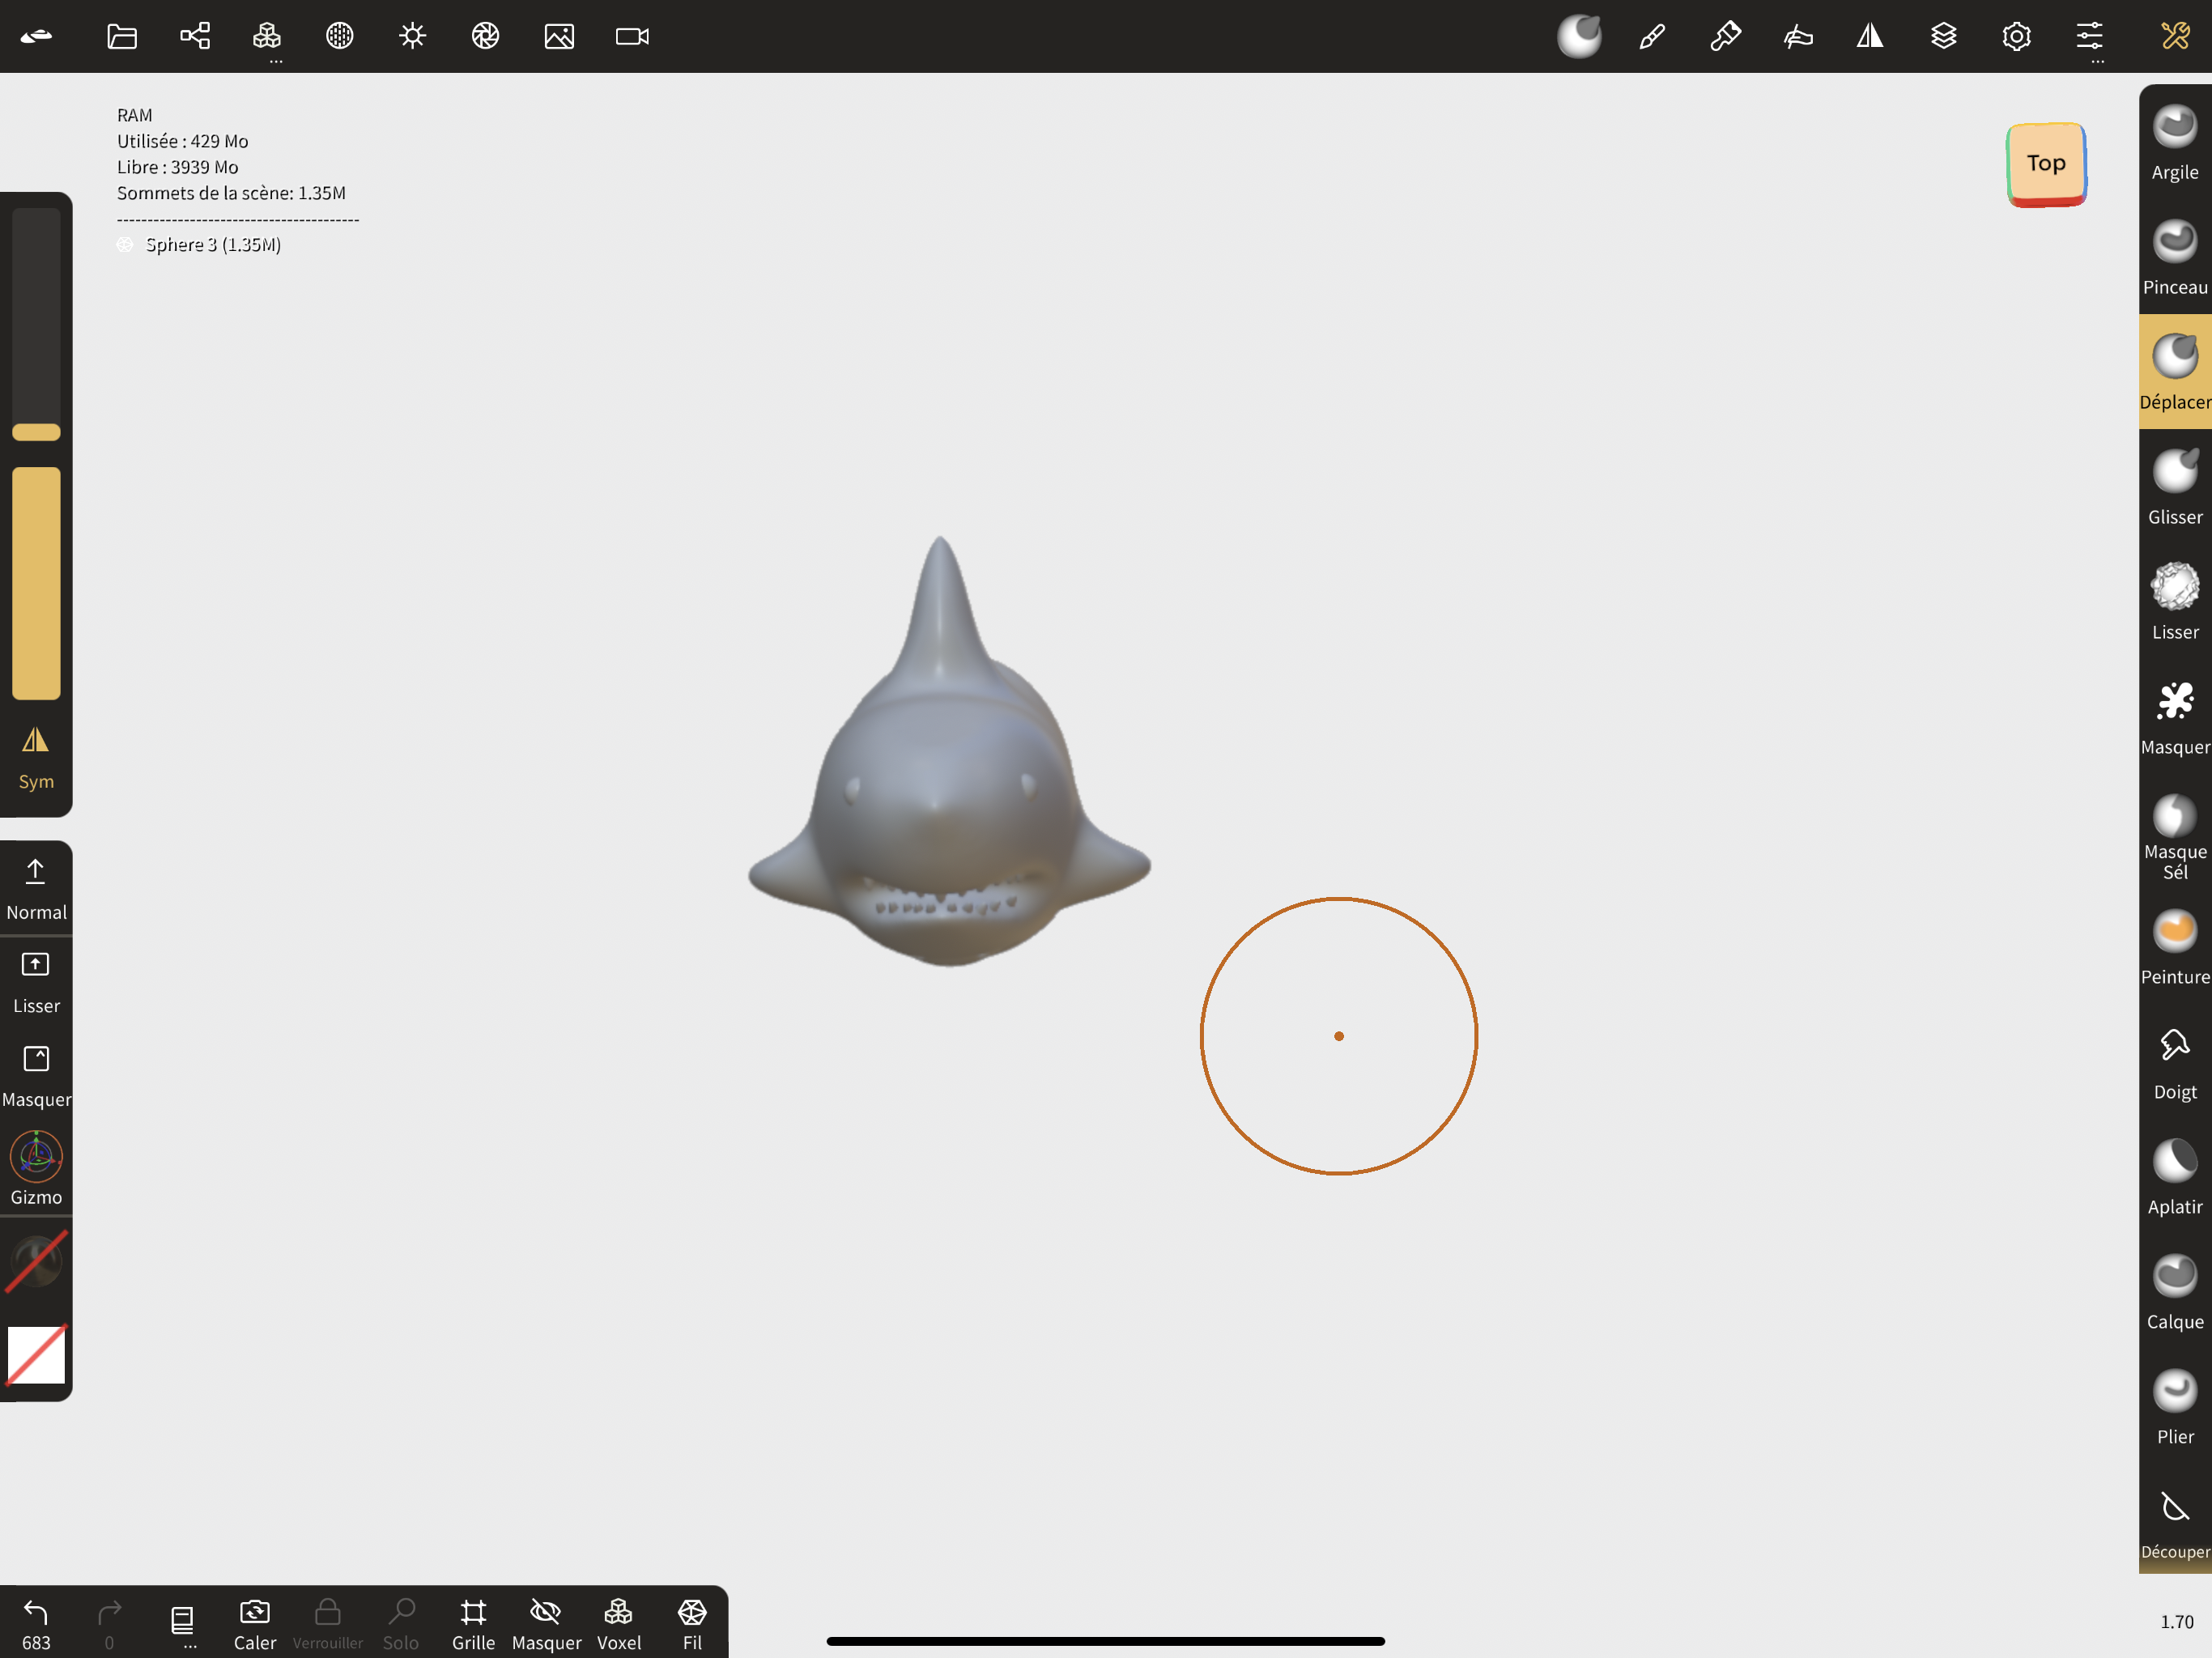Image resolution: width=2212 pixels, height=1658 pixels.
Task: Click the Top view cube
Action: 2046,164
